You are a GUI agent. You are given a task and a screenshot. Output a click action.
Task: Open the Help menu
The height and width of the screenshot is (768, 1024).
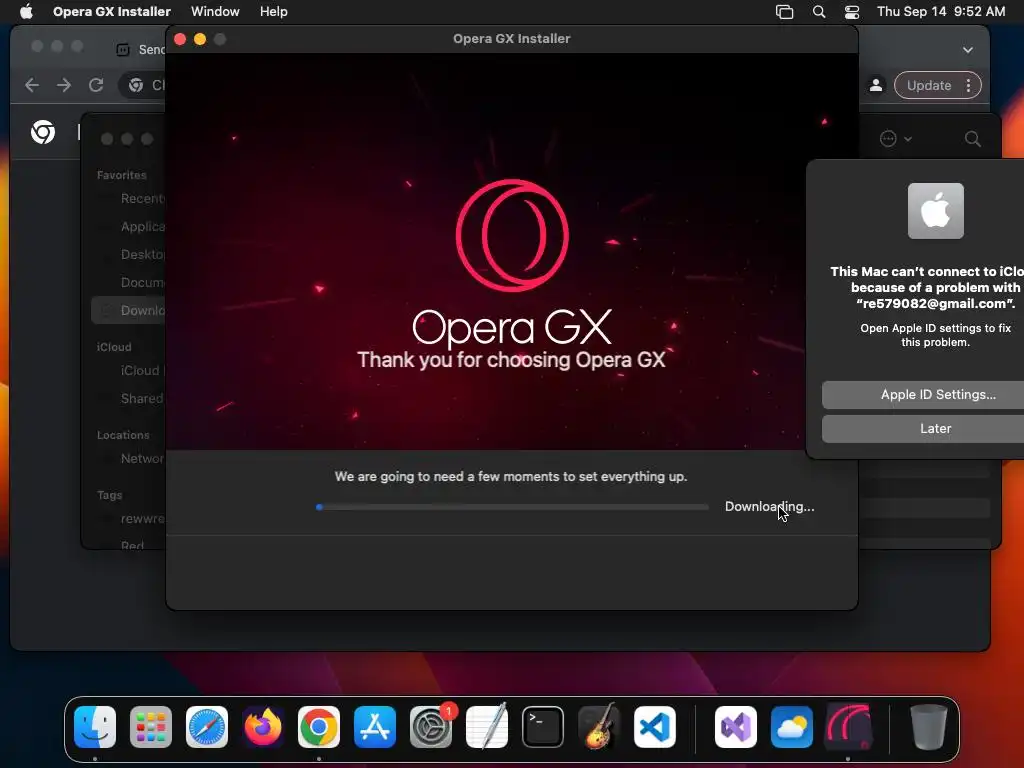273,11
